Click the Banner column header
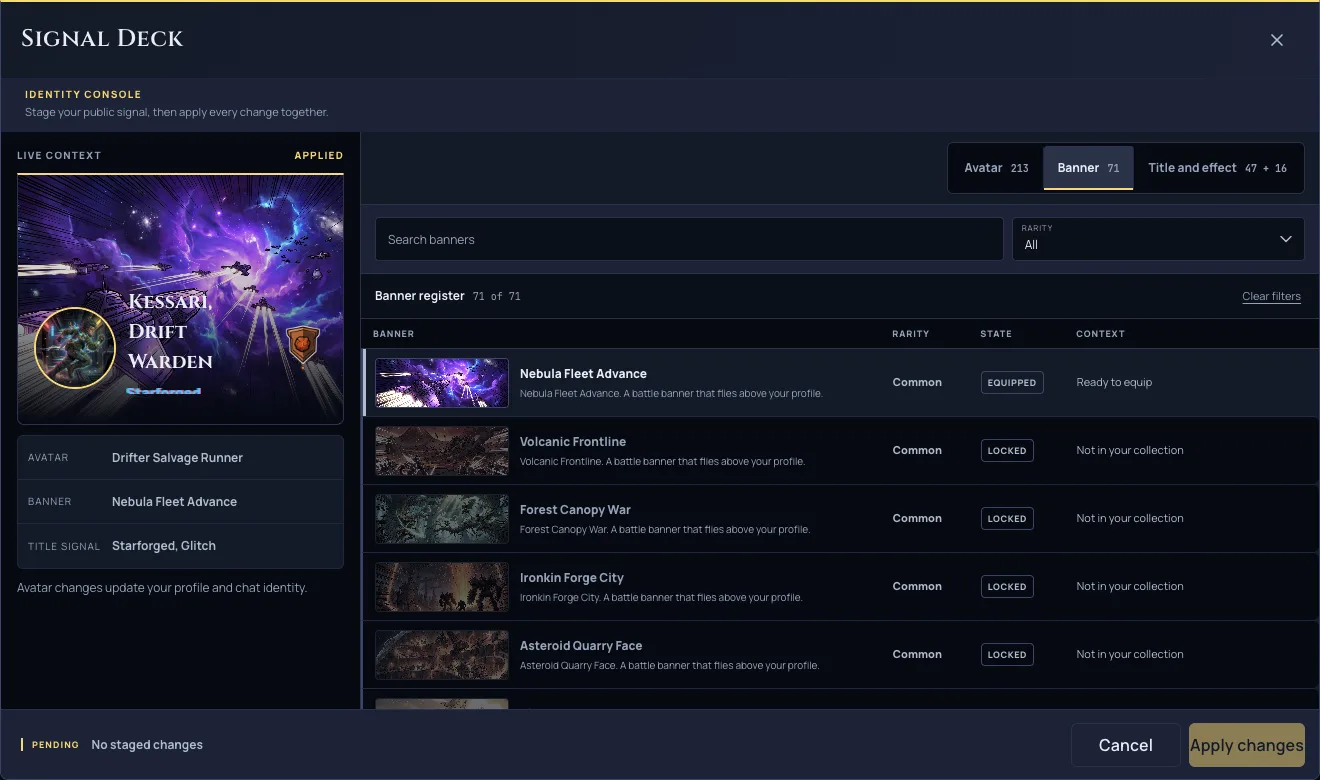The height and width of the screenshot is (780, 1320). [393, 334]
